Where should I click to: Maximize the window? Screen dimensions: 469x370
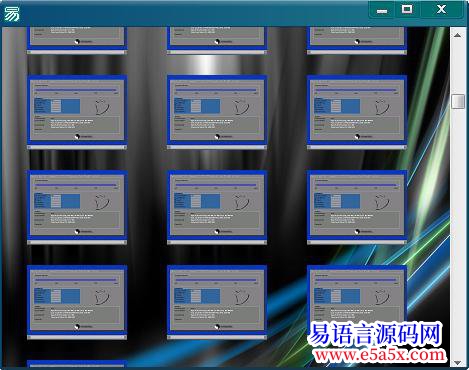point(407,9)
